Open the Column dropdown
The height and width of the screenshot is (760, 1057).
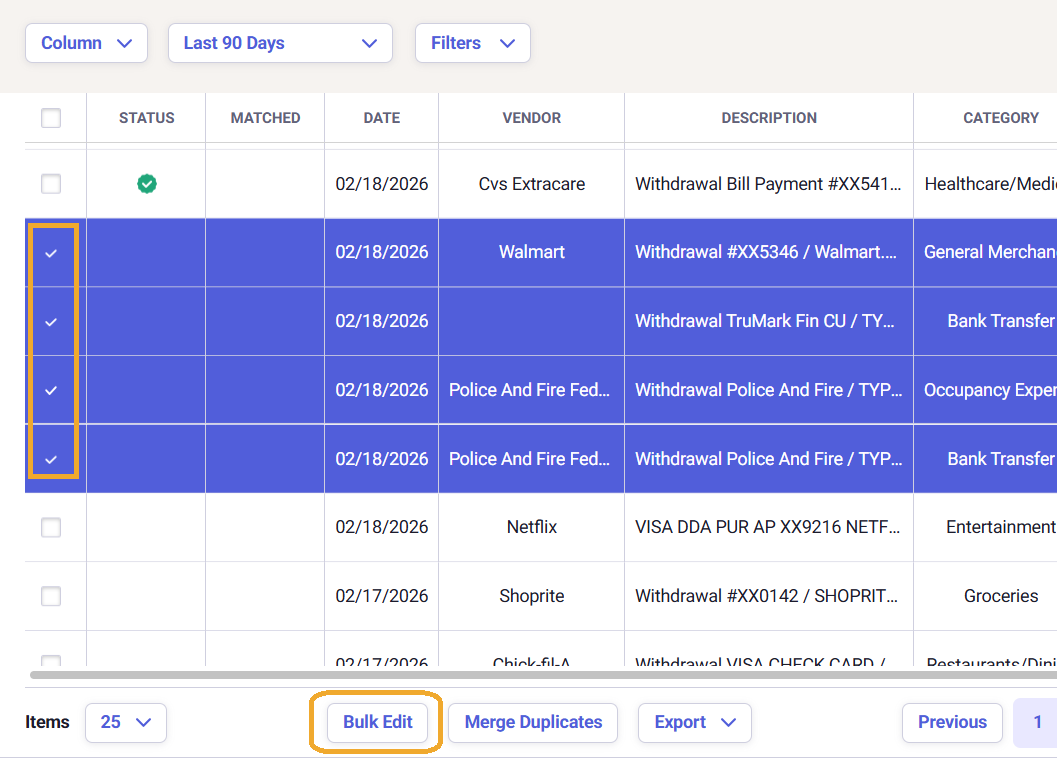86,43
